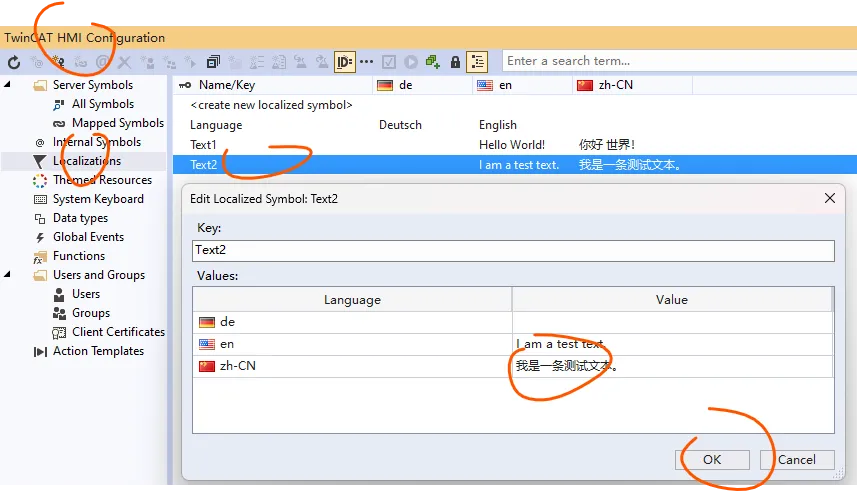
Task: Open Functions tree item
Action: 79,256
